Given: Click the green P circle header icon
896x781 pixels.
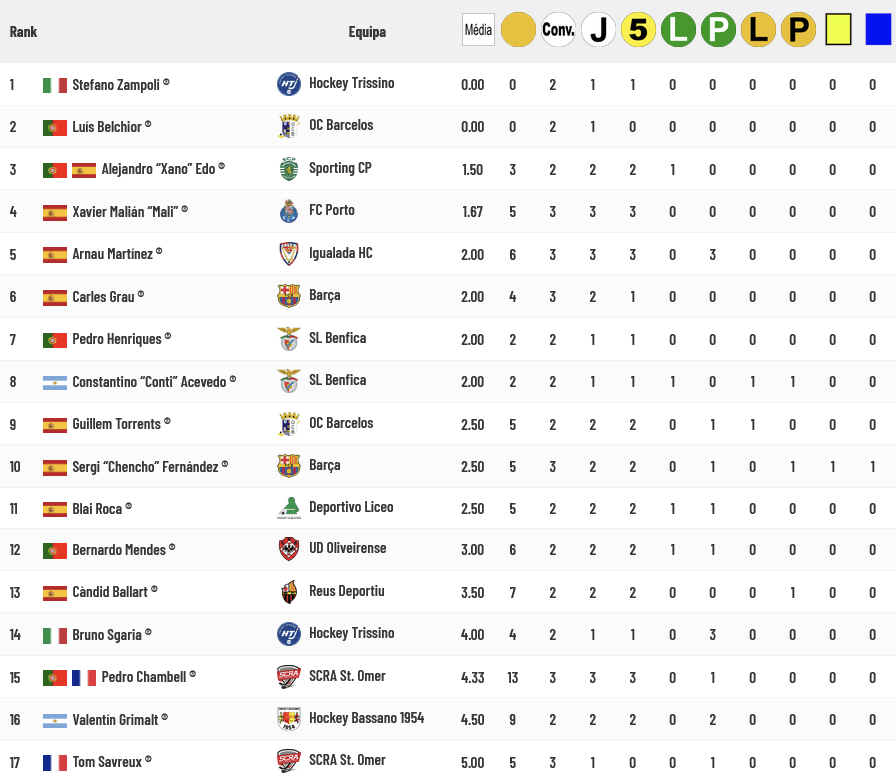Looking at the screenshot, I should tap(718, 30).
